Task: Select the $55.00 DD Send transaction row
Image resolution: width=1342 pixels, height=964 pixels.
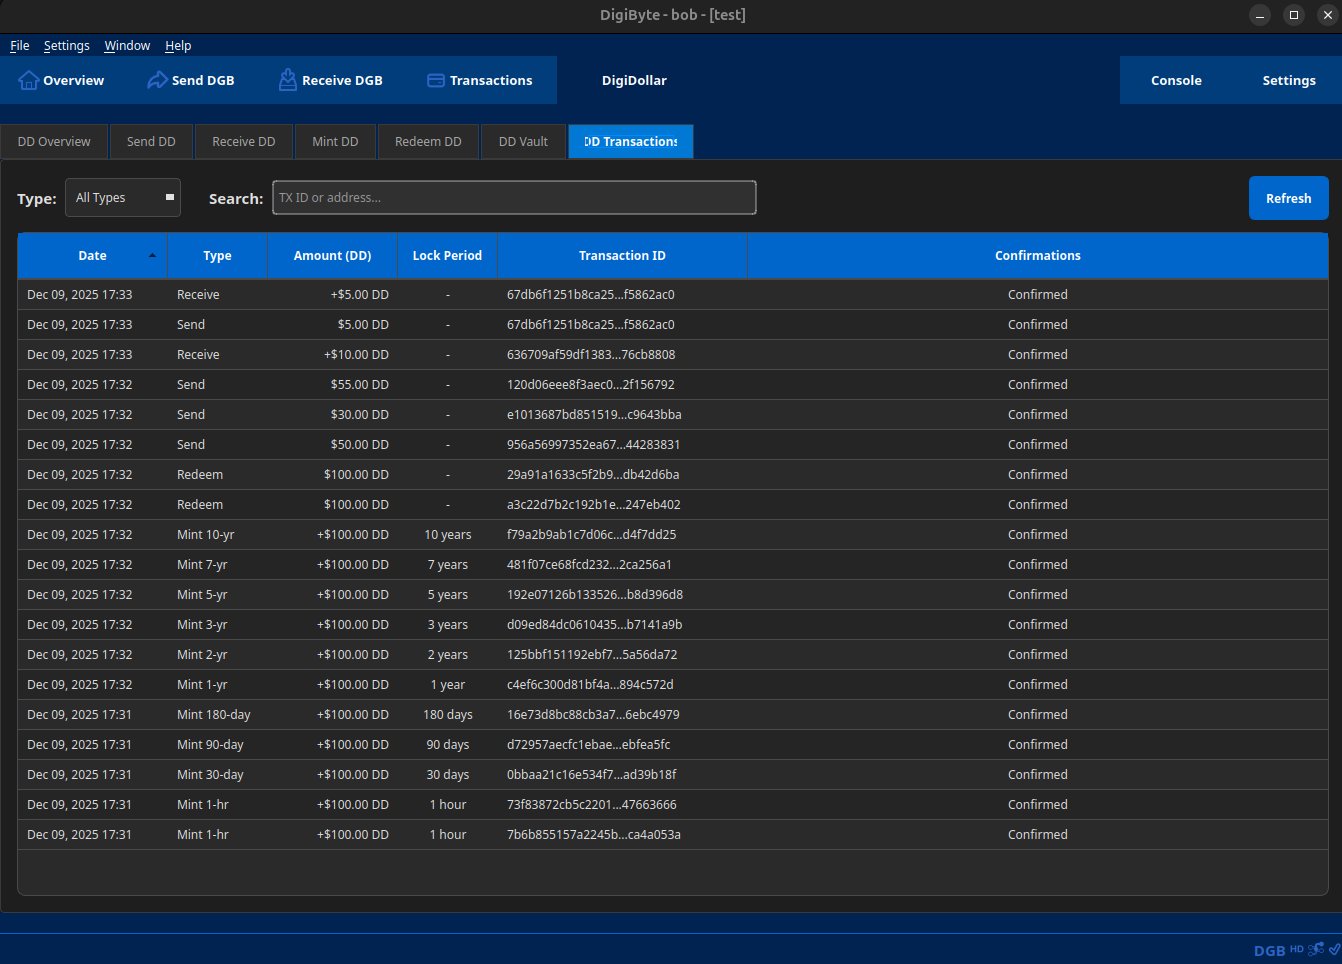Action: (672, 385)
